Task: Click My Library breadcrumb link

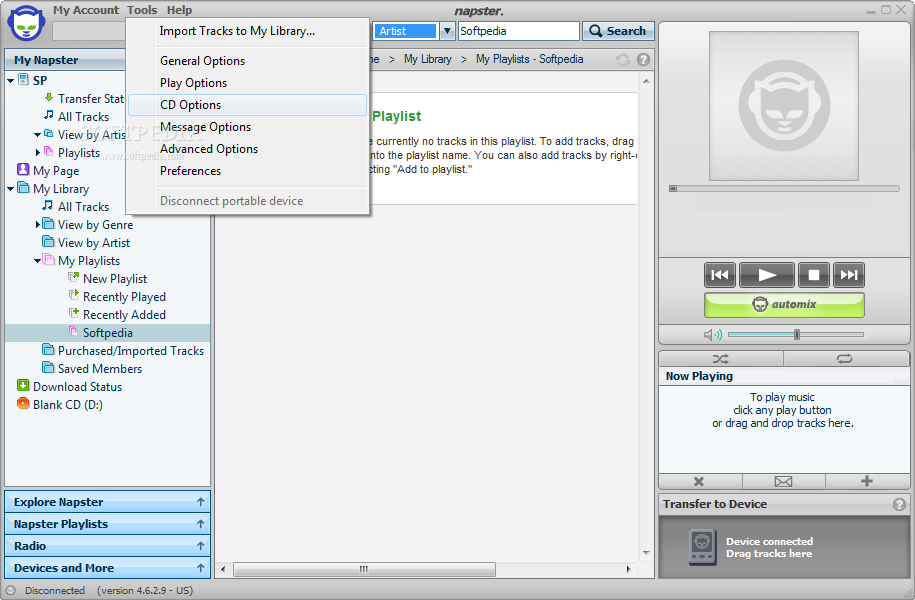Action: [428, 59]
